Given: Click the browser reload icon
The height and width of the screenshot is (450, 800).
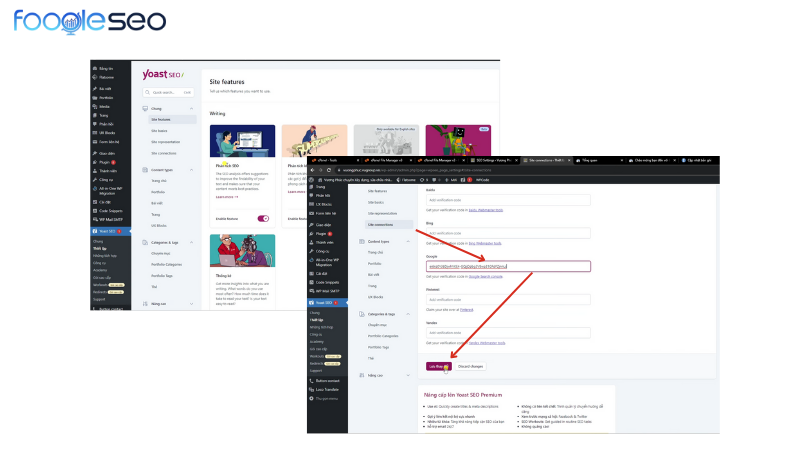Looking at the screenshot, I should pyautogui.click(x=327, y=170).
